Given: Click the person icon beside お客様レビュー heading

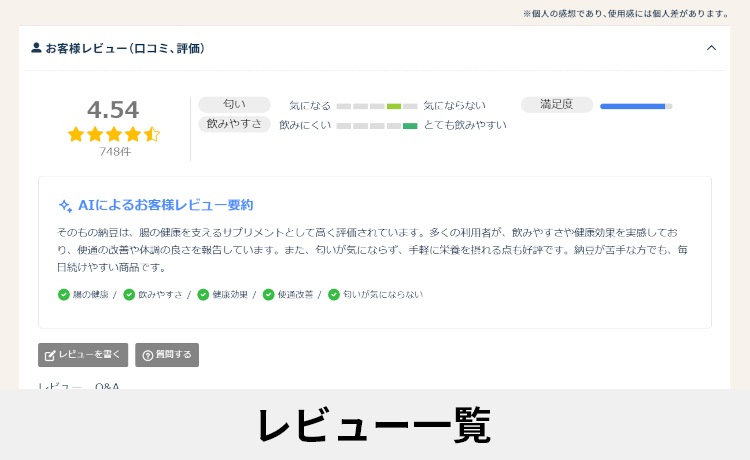Looking at the screenshot, I should click(36, 48).
